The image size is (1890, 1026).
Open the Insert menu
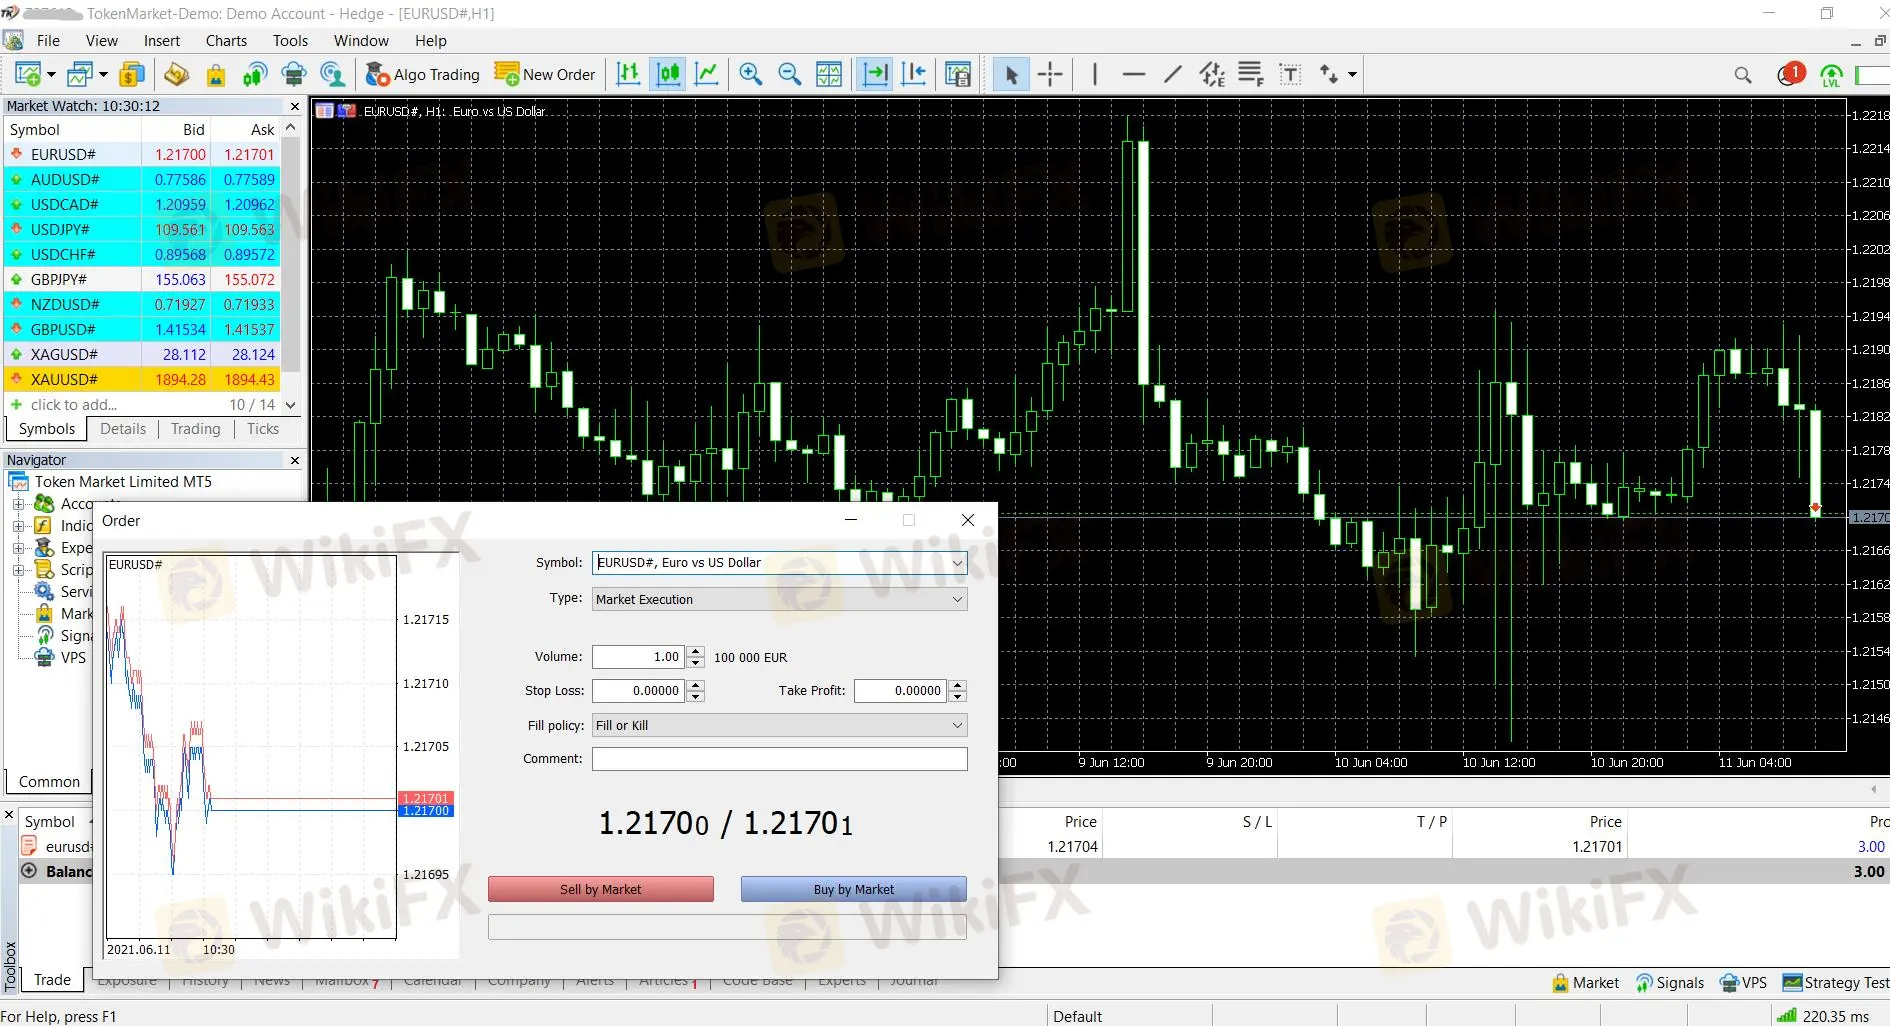click(x=162, y=41)
